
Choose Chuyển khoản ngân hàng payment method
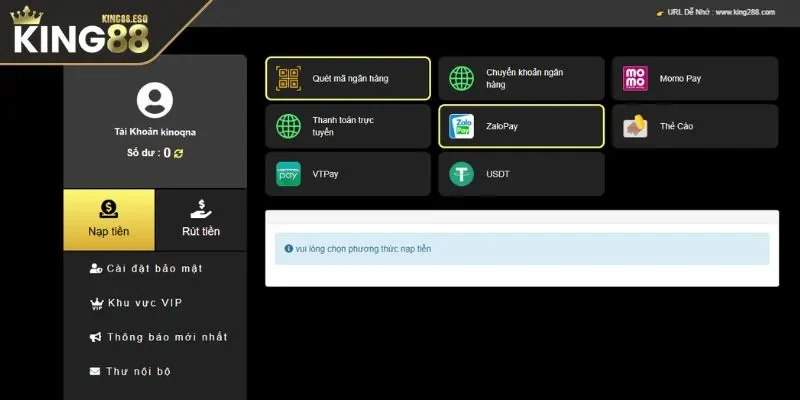[x=521, y=79]
